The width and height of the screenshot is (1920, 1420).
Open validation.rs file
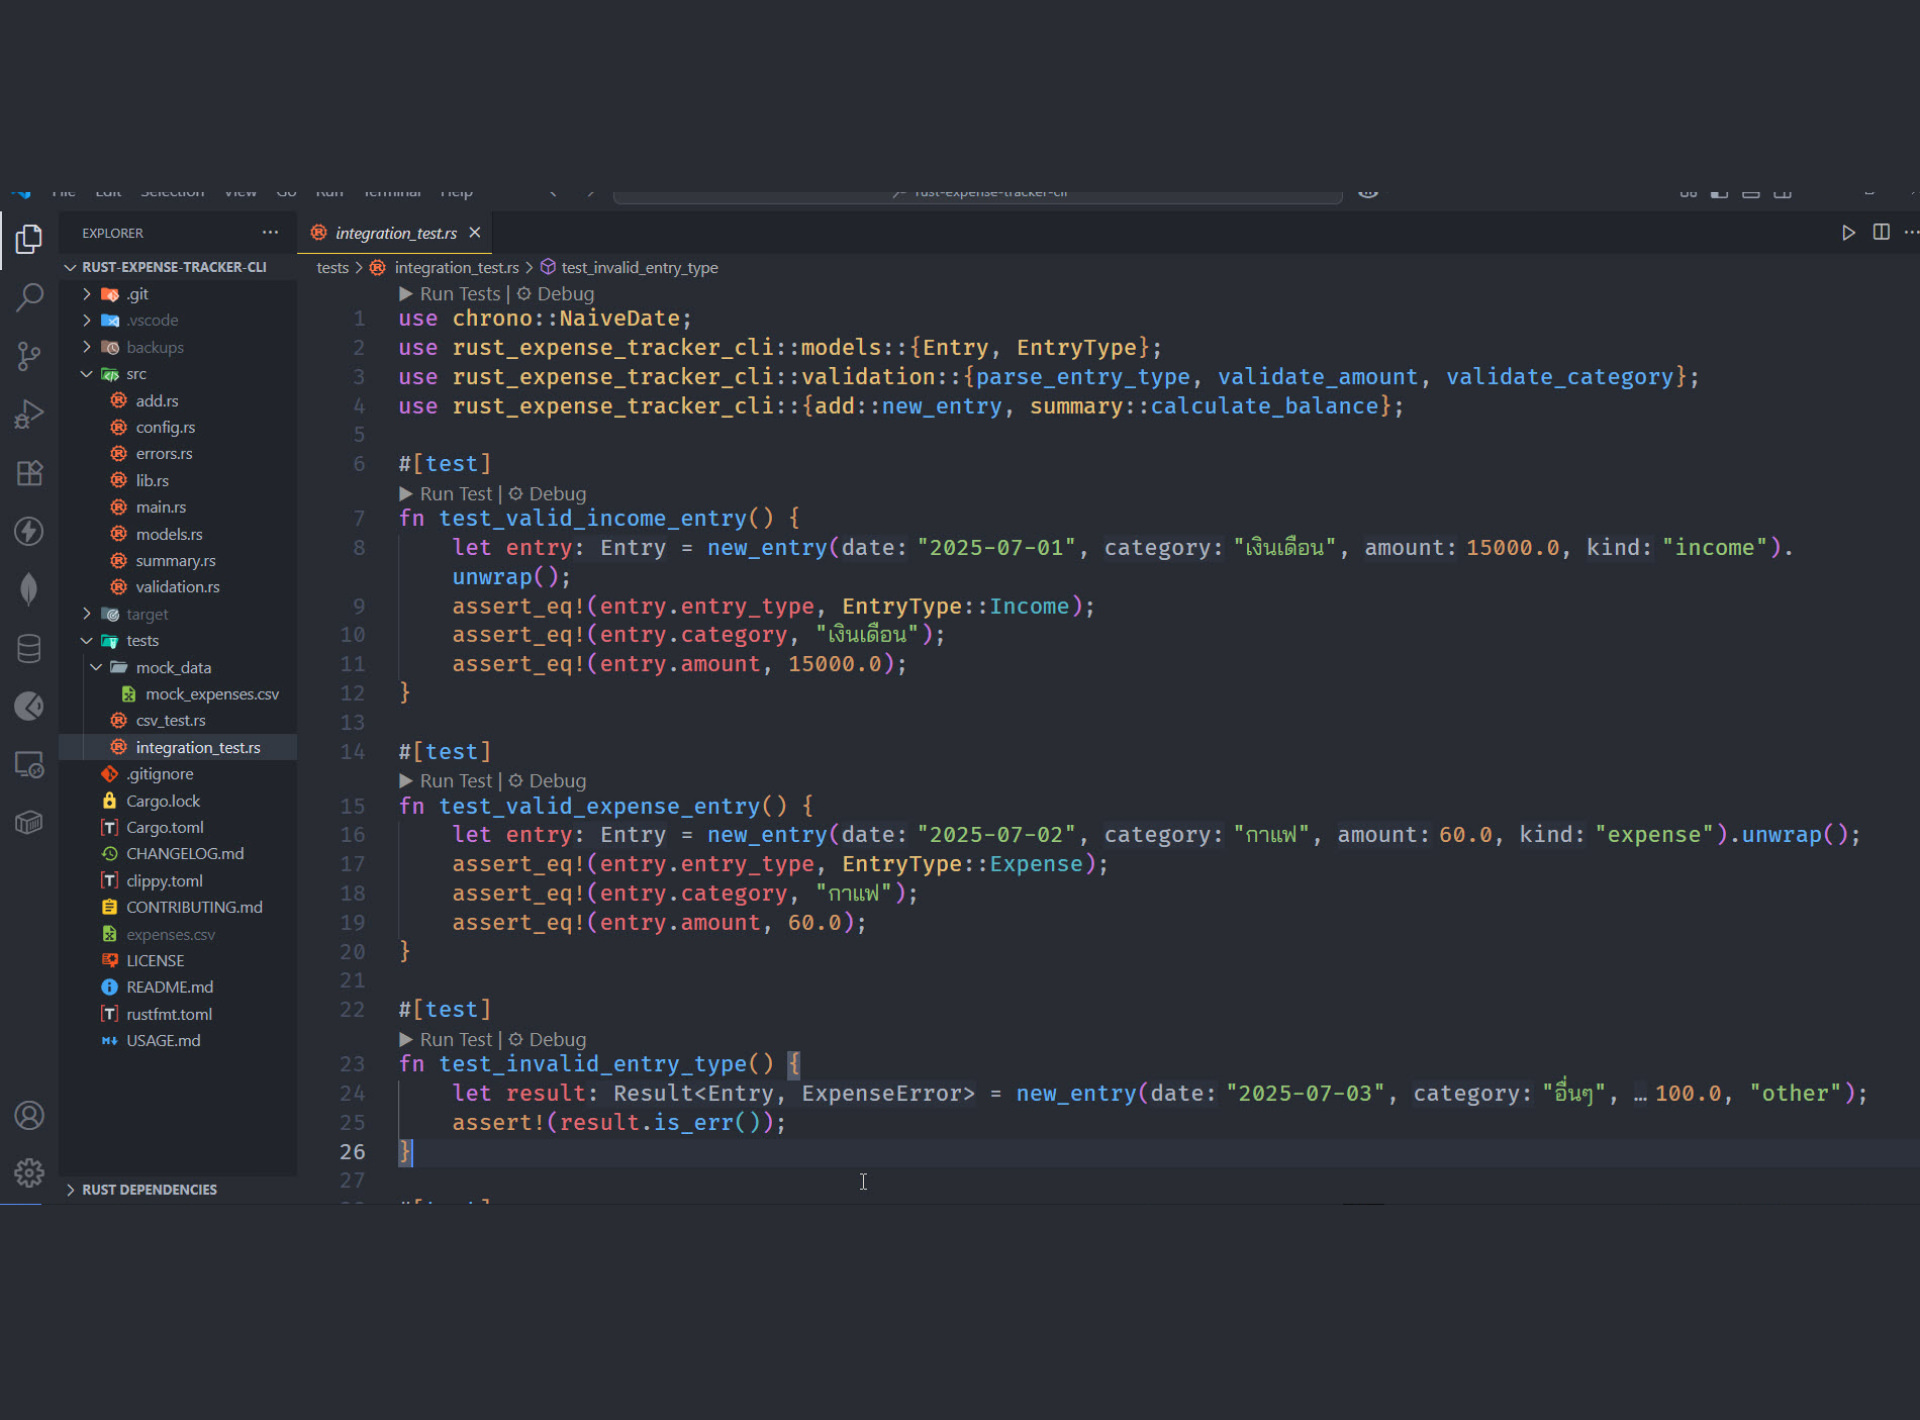click(178, 587)
